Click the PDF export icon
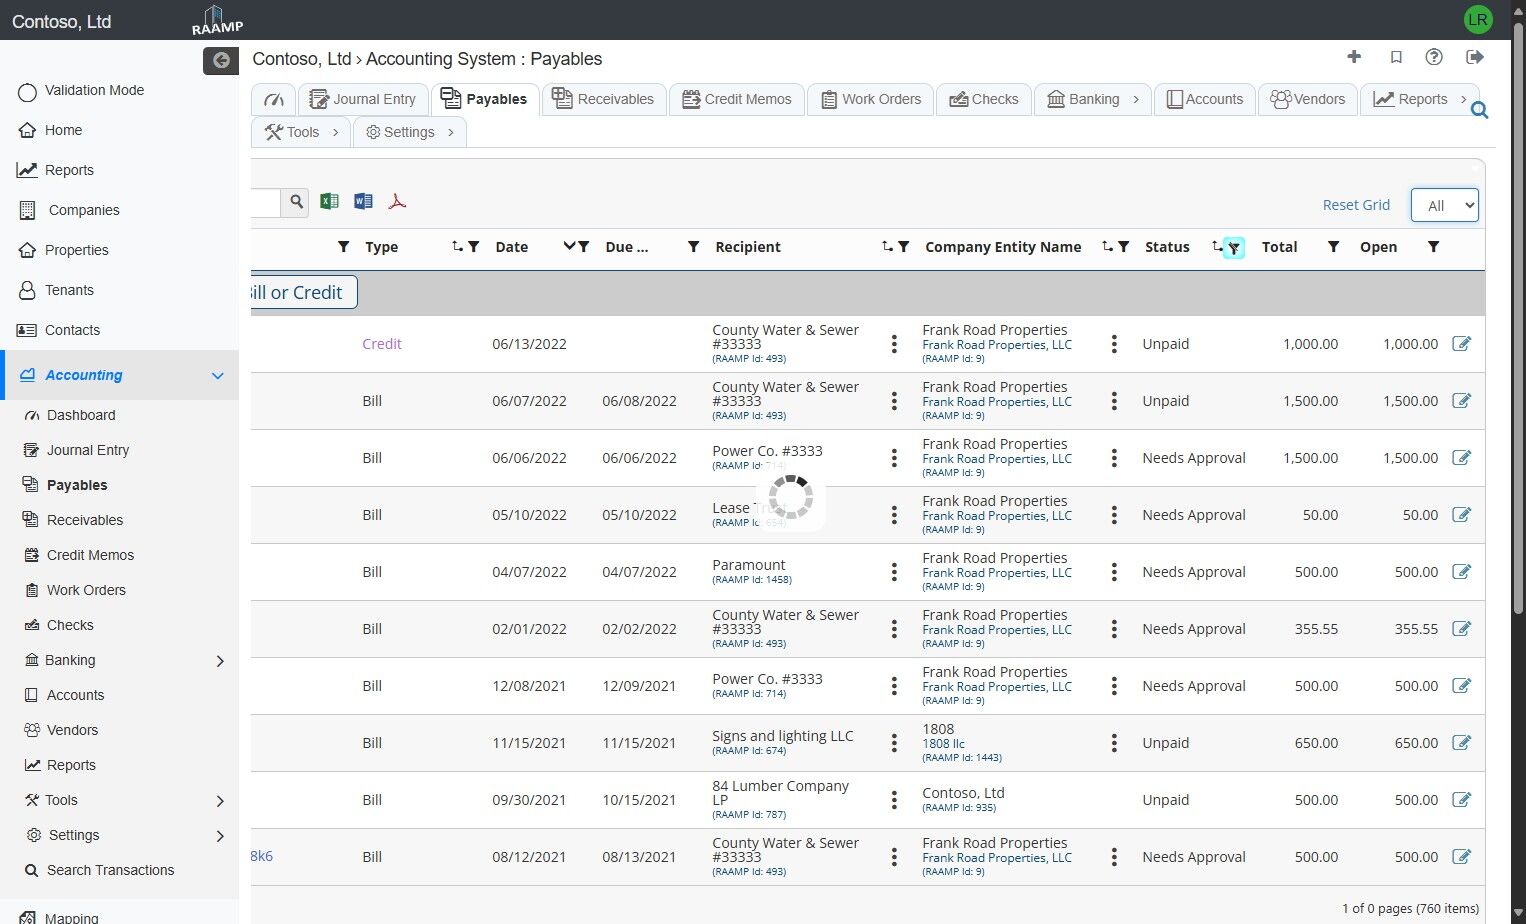 pos(397,201)
